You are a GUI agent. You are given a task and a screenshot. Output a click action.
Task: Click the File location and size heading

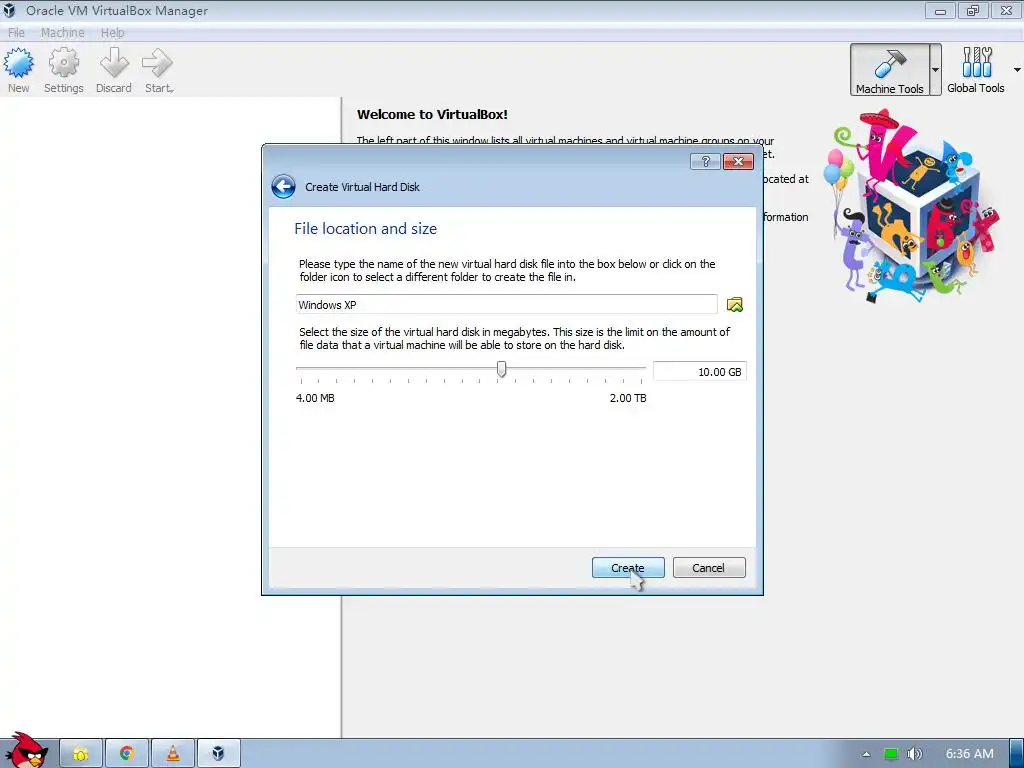[365, 229]
